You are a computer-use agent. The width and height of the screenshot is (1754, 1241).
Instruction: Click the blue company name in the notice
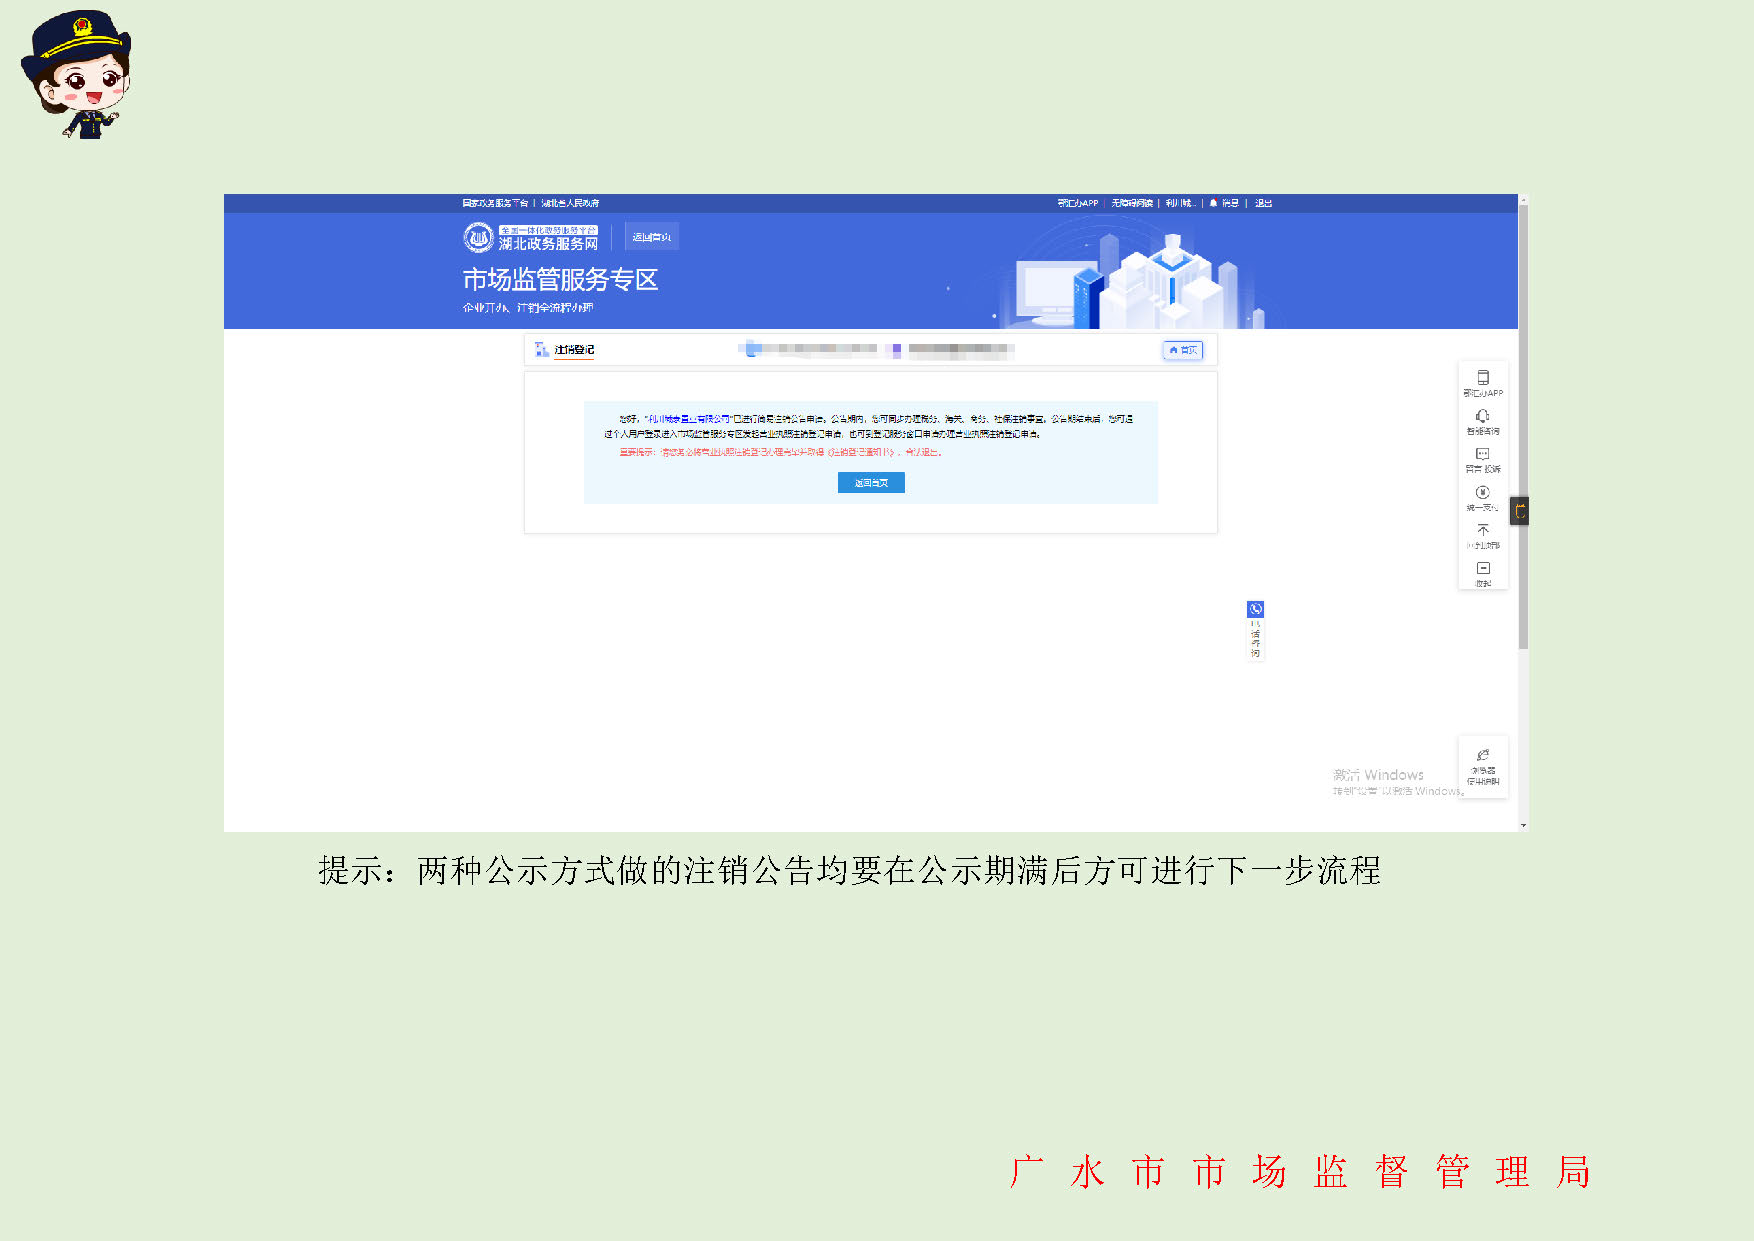[688, 419]
